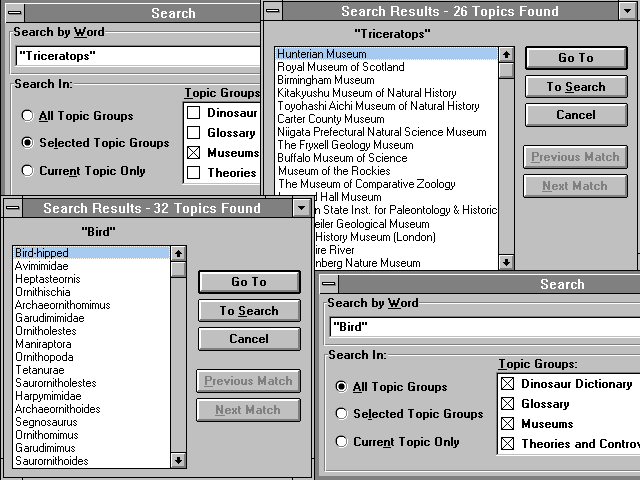Click To Search in Triceratops results window
This screenshot has width=640, height=480.
click(576, 87)
